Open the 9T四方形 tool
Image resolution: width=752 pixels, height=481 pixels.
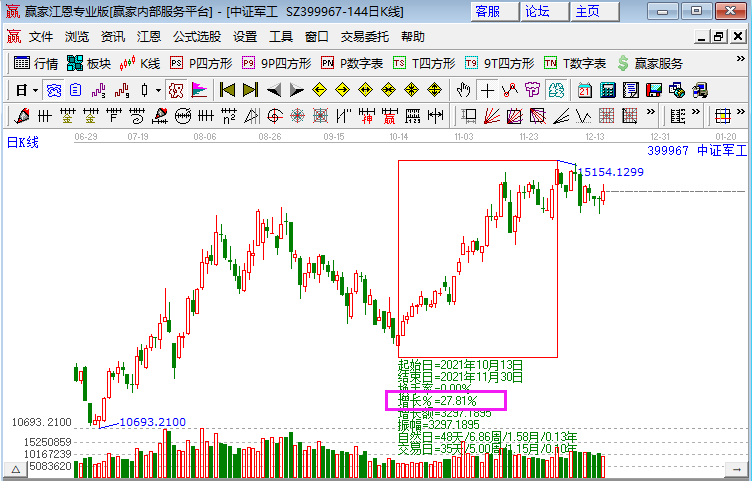click(x=499, y=63)
